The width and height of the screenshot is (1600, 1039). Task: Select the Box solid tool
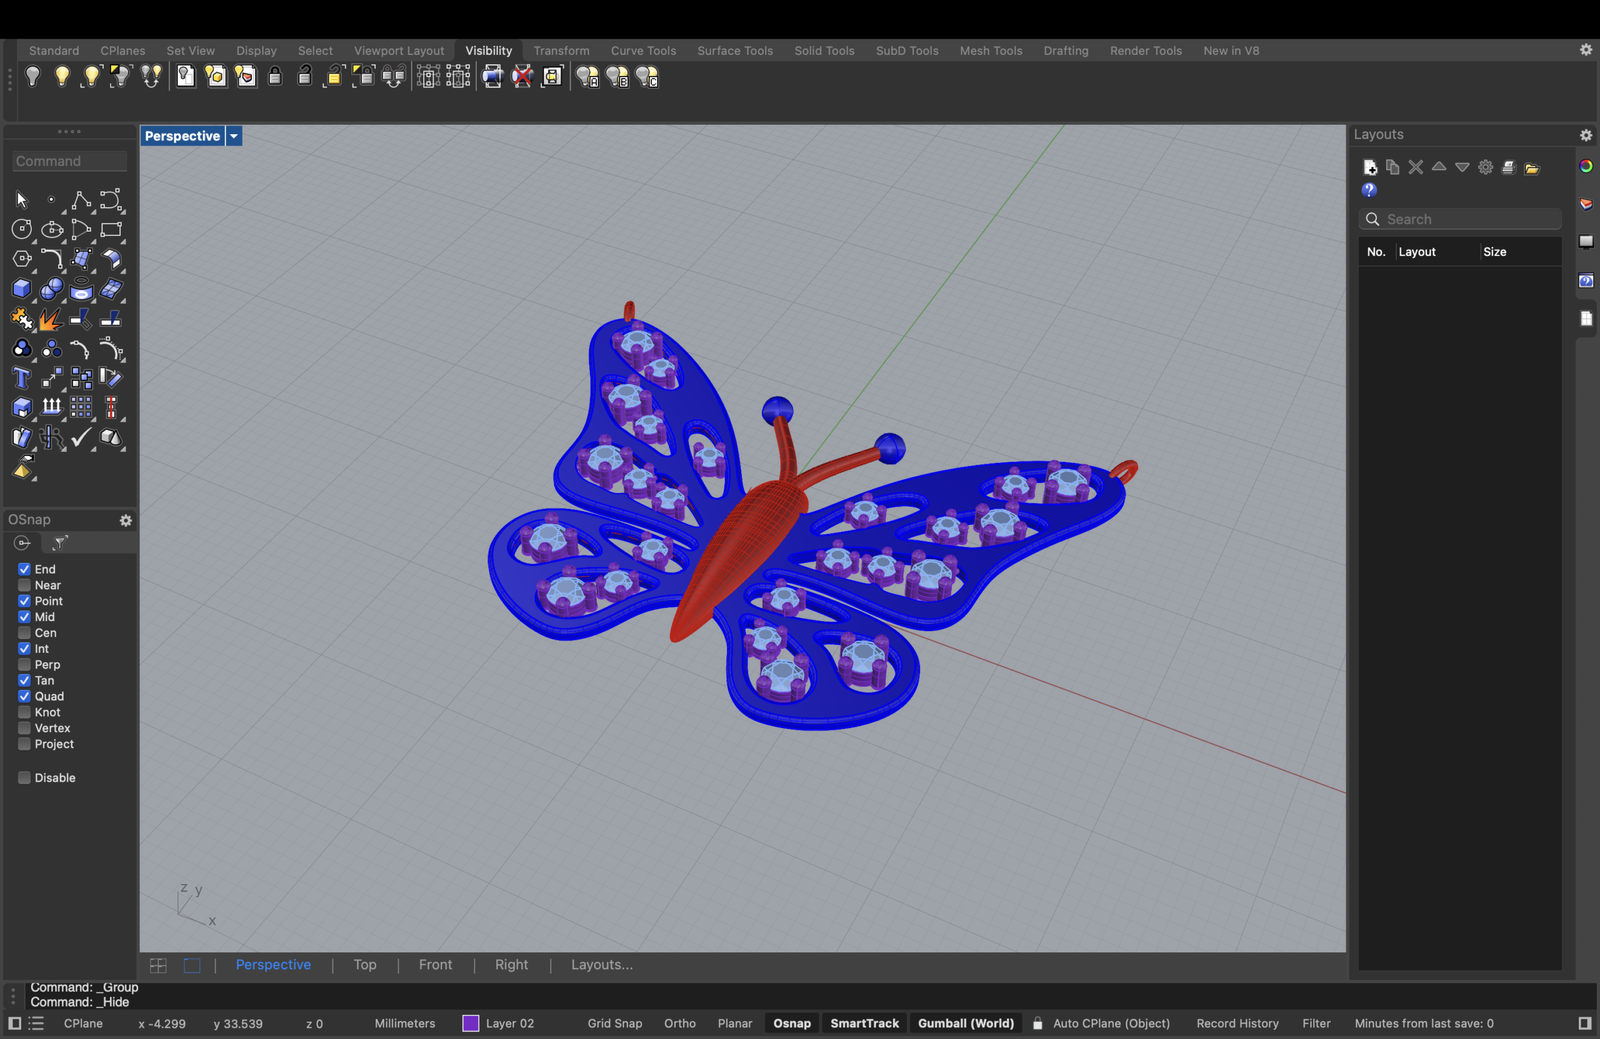pos(21,289)
